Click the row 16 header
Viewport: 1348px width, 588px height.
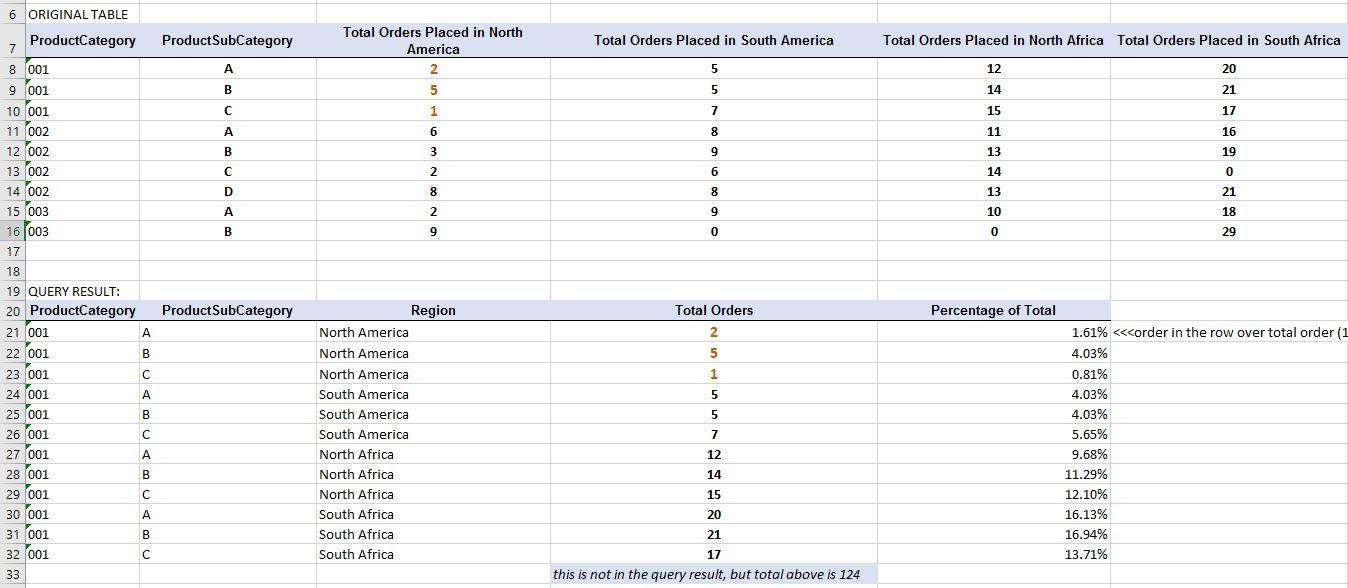pos(12,231)
